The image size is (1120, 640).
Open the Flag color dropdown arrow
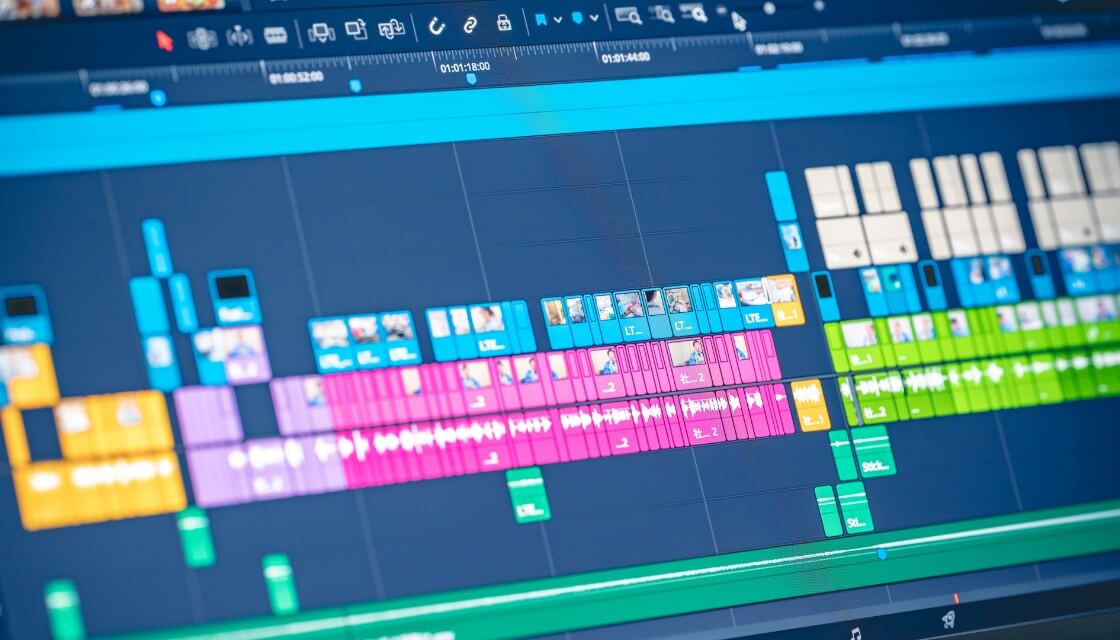tap(557, 19)
